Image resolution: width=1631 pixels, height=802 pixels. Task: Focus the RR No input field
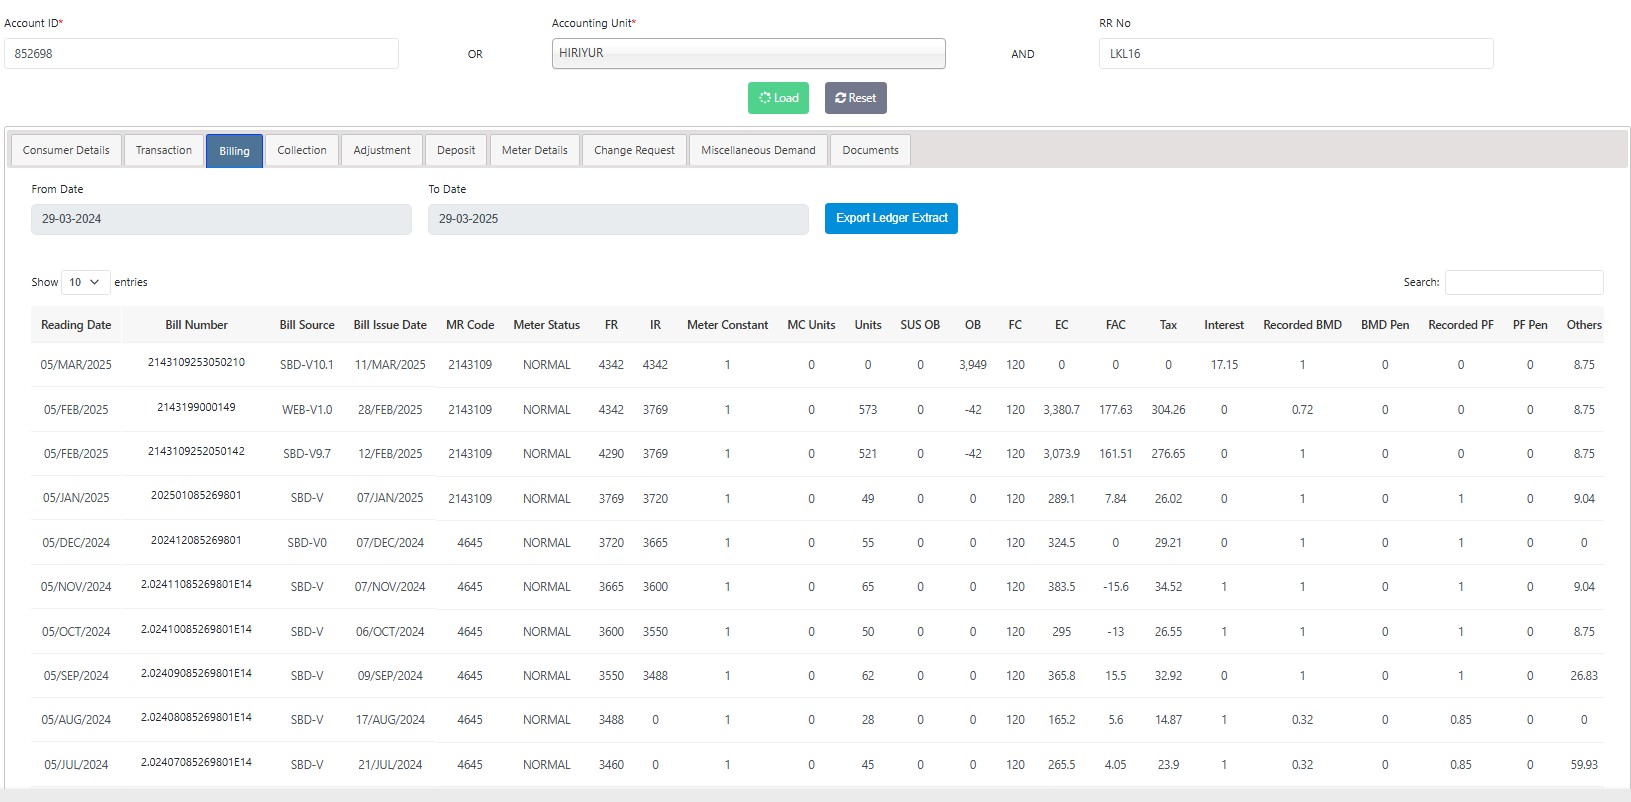point(1296,53)
